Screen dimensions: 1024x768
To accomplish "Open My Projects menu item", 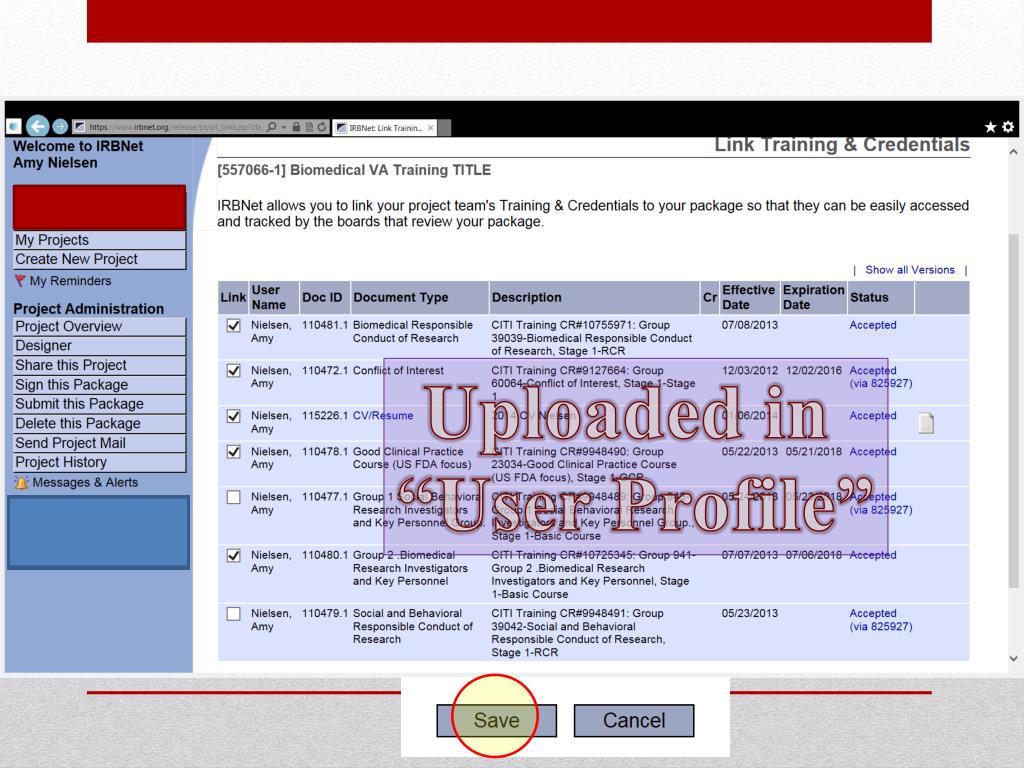I will [100, 240].
